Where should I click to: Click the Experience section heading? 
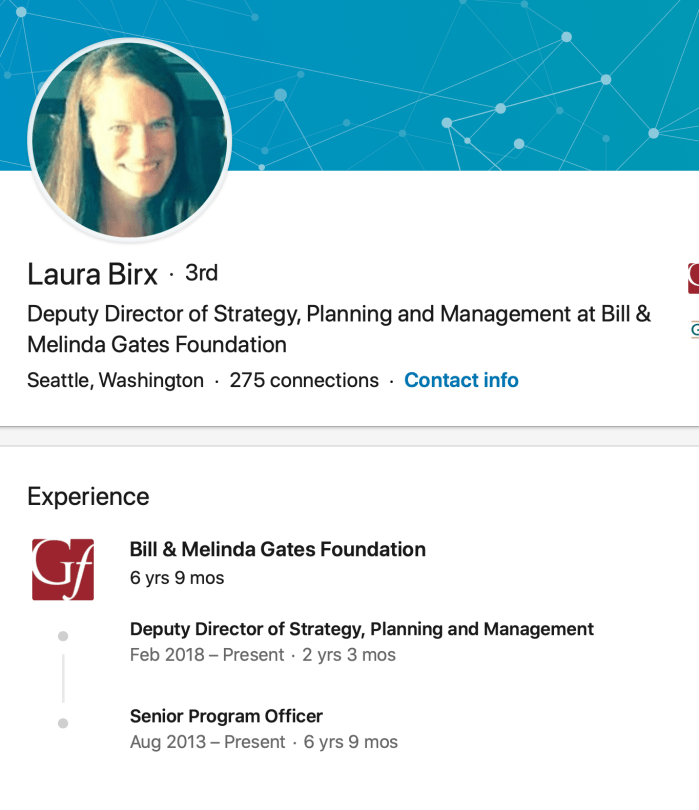88,496
